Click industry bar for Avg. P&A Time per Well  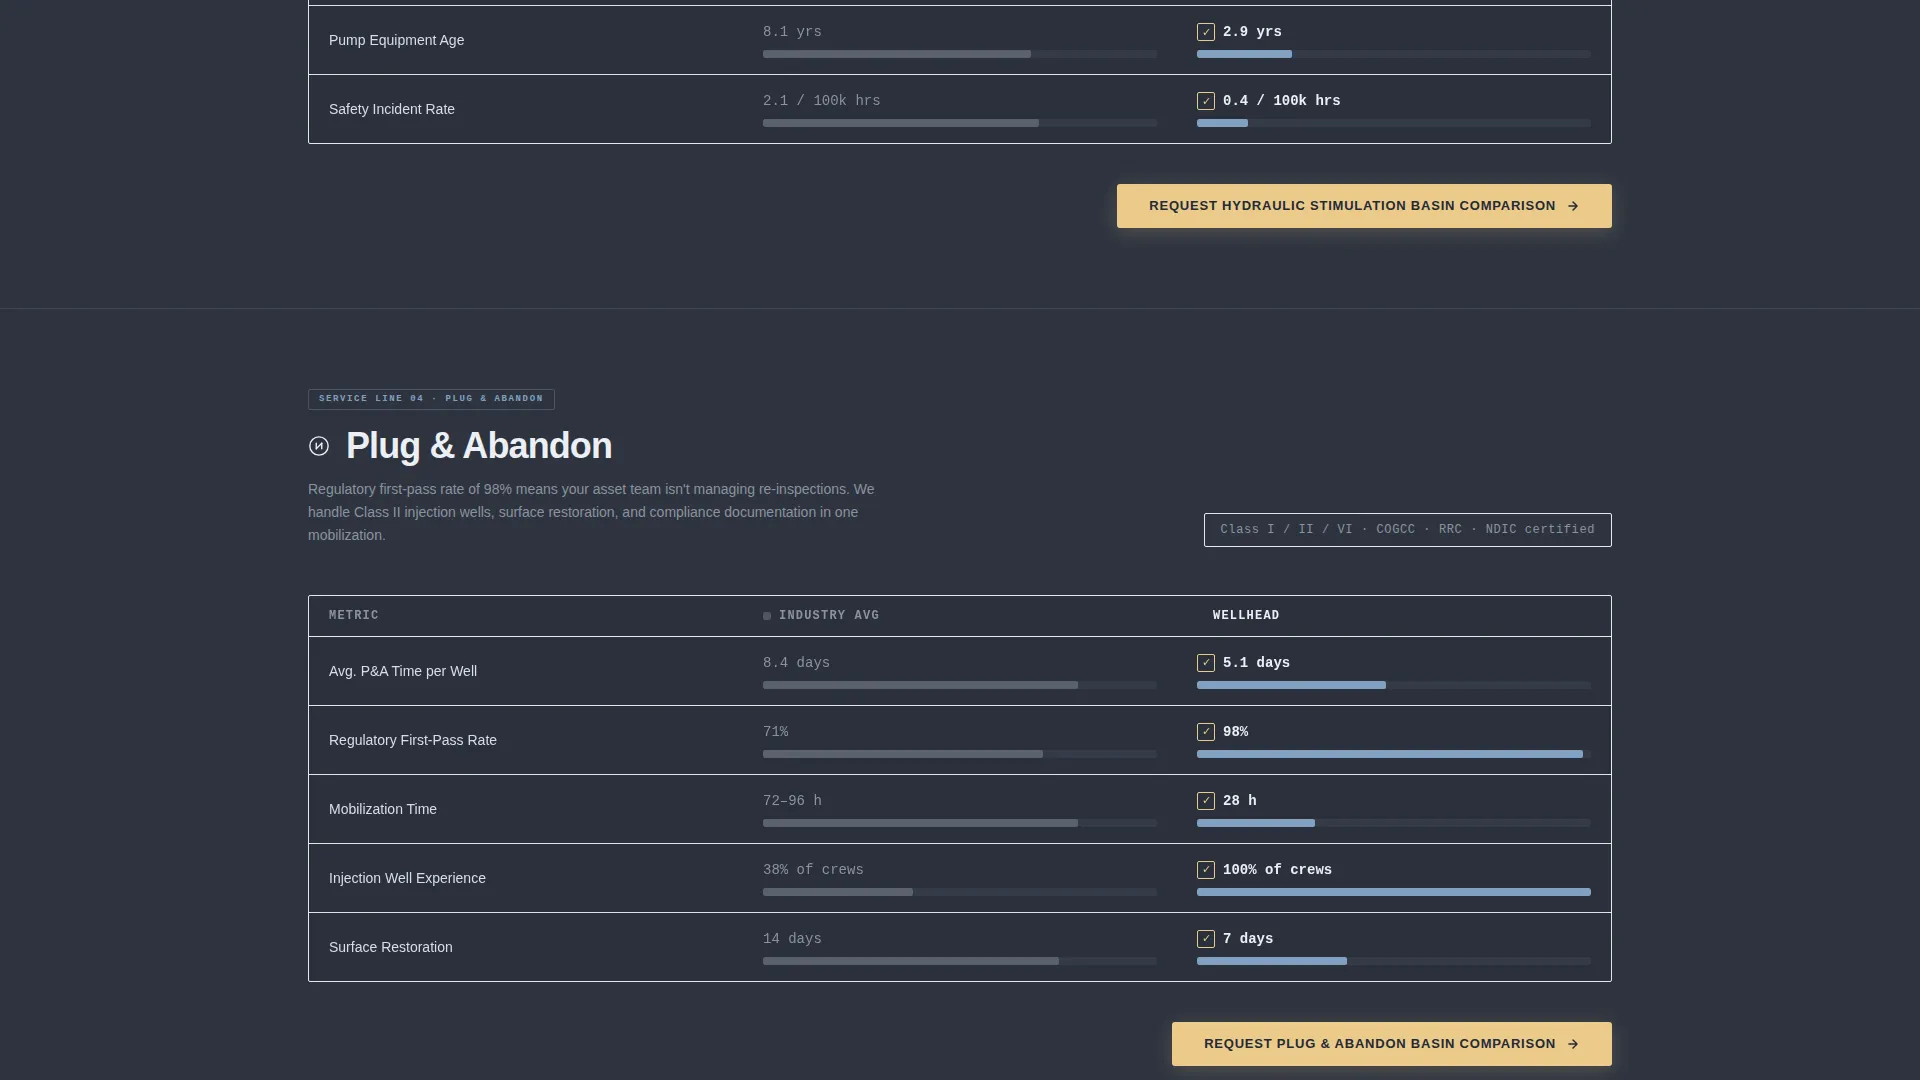[960, 685]
